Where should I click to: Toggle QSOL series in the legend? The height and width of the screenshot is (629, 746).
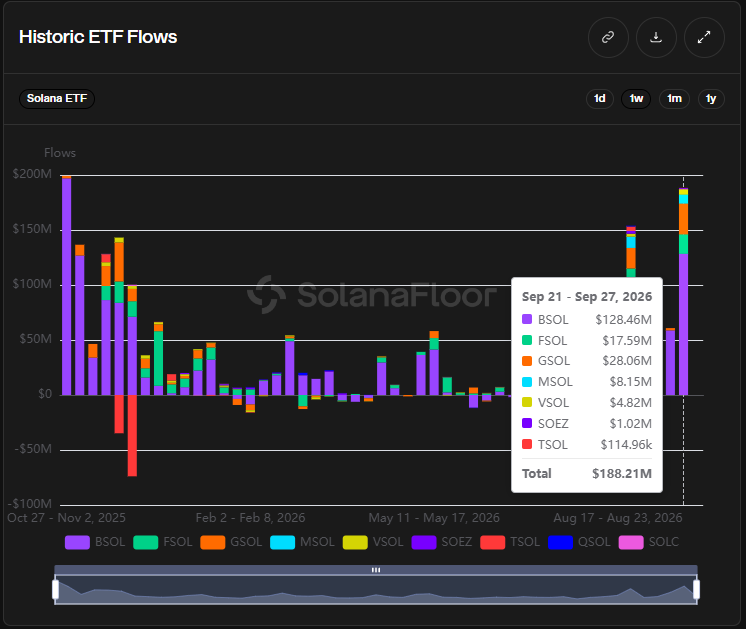click(x=579, y=542)
